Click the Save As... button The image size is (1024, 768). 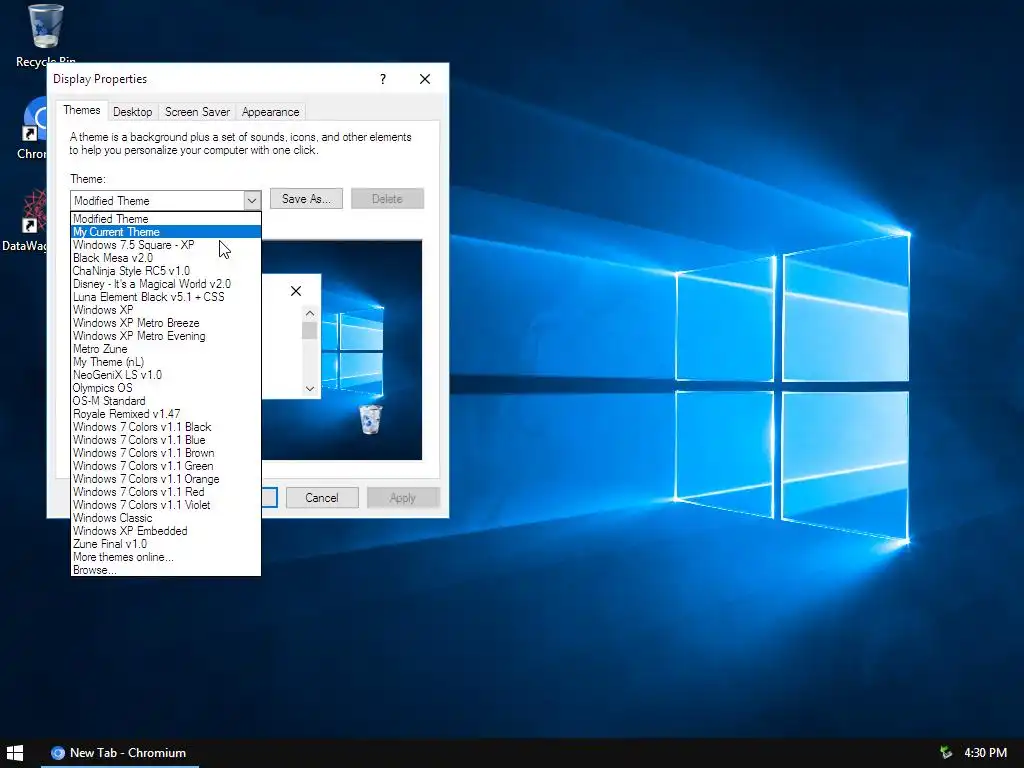click(x=306, y=199)
